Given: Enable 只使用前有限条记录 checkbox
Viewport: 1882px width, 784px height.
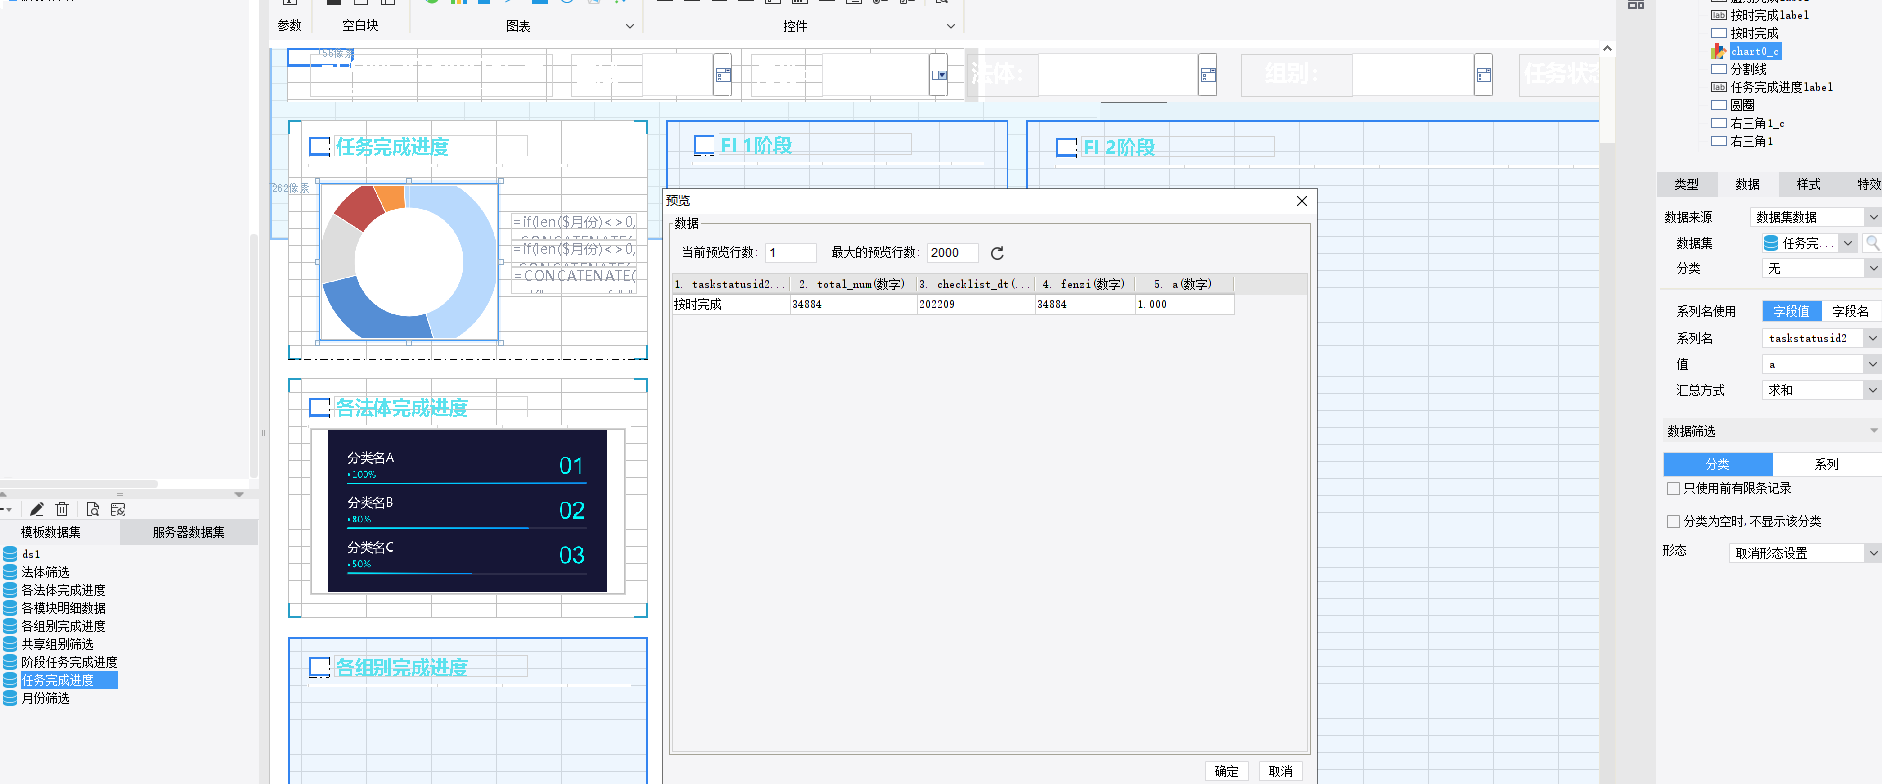Looking at the screenshot, I should click(1673, 488).
